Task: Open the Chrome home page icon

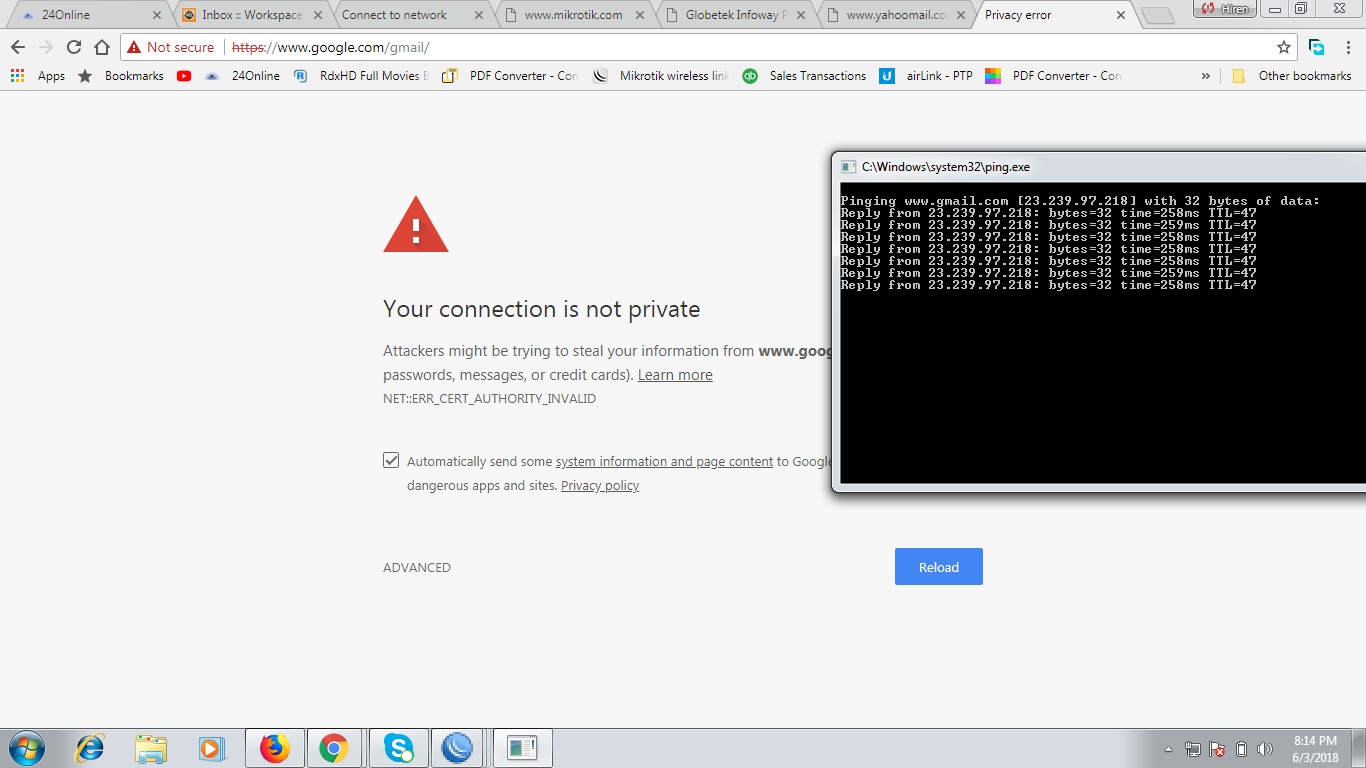Action: pos(102,47)
